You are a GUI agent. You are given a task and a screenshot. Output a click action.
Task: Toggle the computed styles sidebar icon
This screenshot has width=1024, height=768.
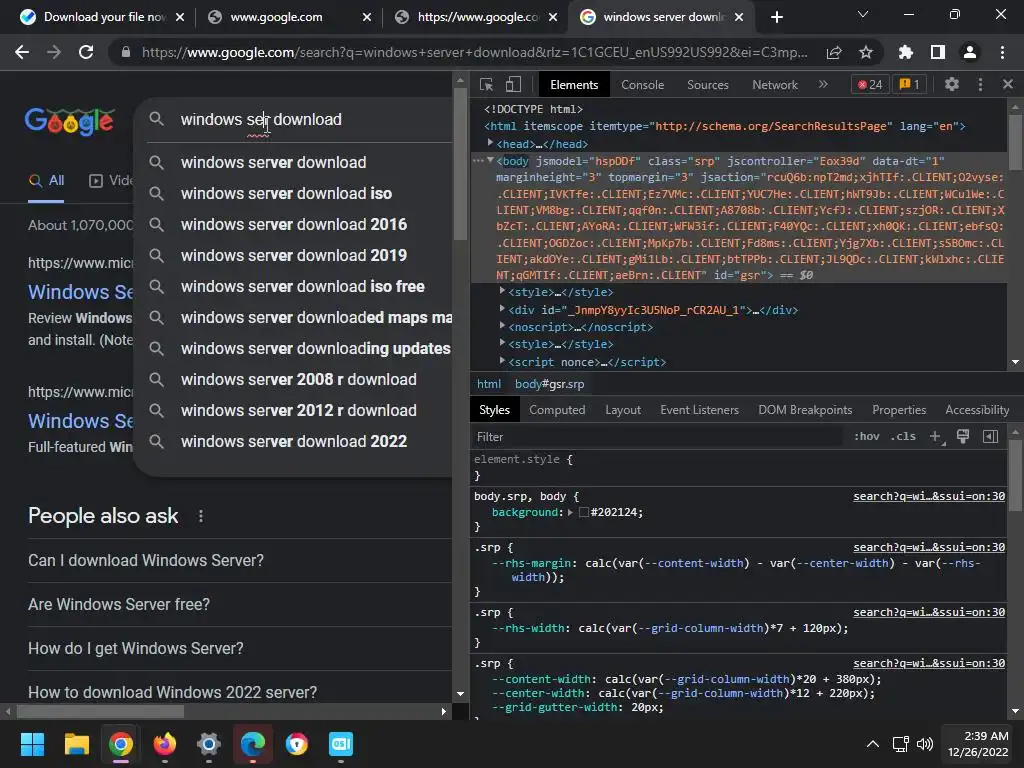pos(990,436)
